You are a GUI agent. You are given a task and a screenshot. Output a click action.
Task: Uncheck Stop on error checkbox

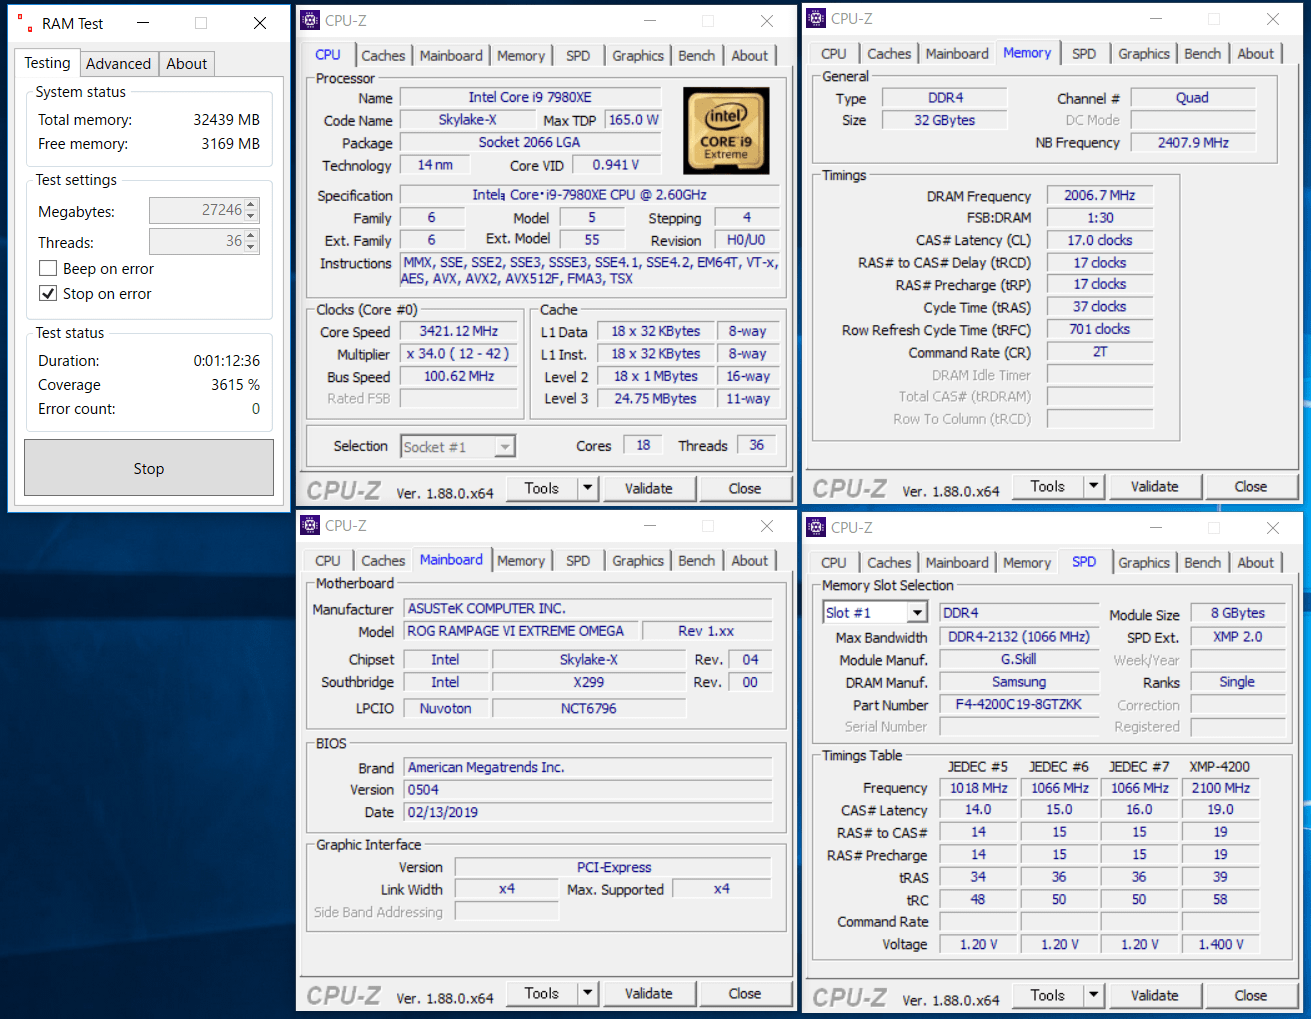(48, 293)
